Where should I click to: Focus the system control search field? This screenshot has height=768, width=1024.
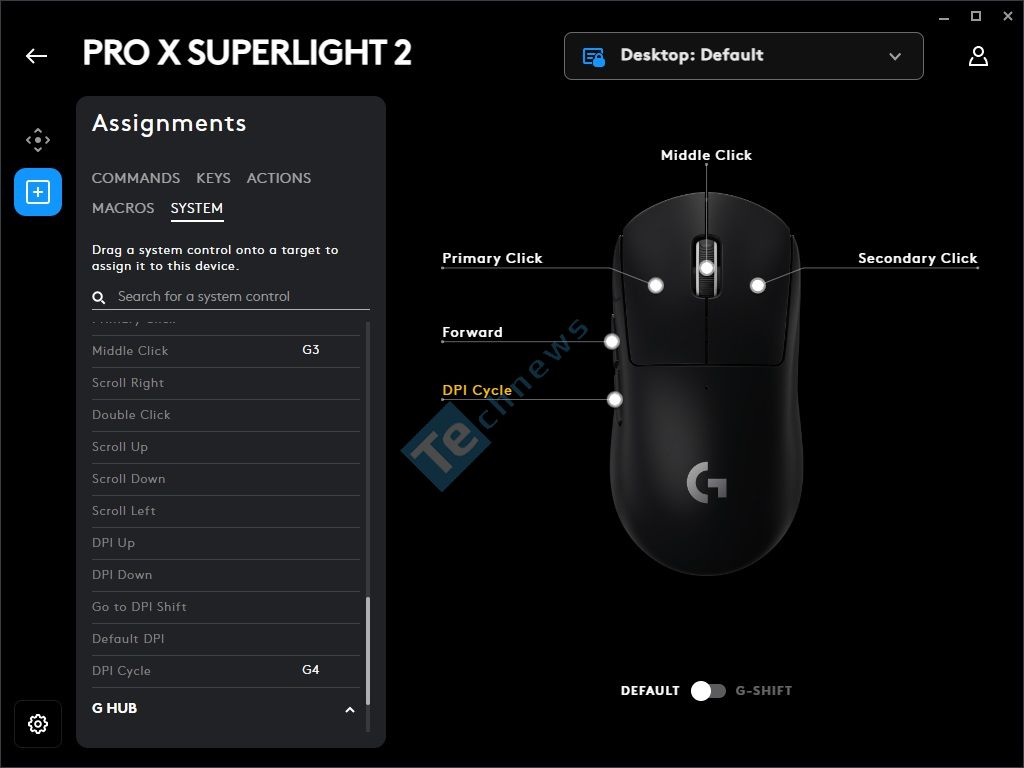(x=231, y=297)
